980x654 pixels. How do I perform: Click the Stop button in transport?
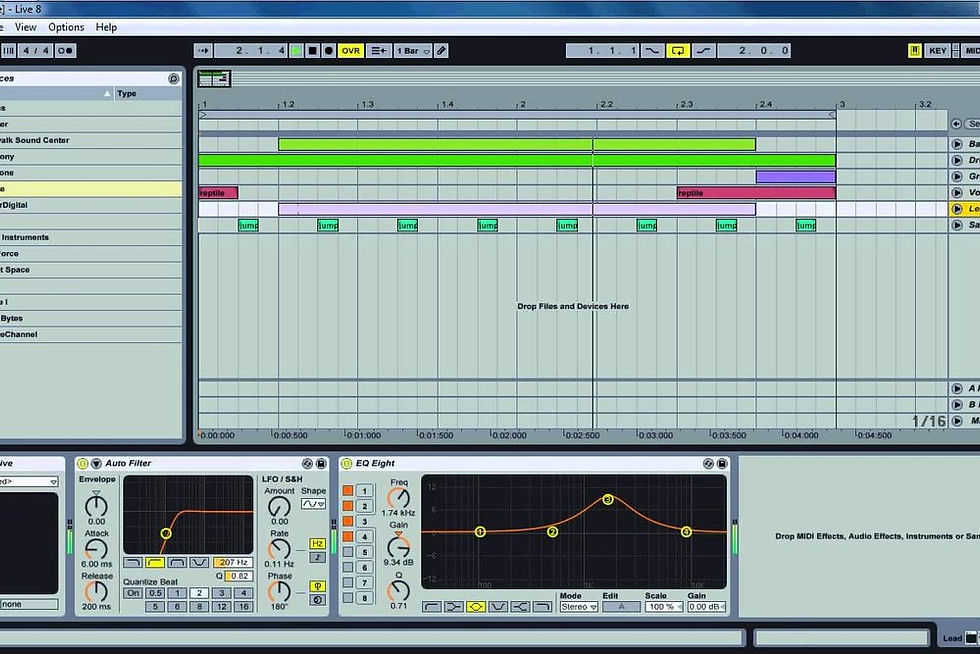coord(312,51)
